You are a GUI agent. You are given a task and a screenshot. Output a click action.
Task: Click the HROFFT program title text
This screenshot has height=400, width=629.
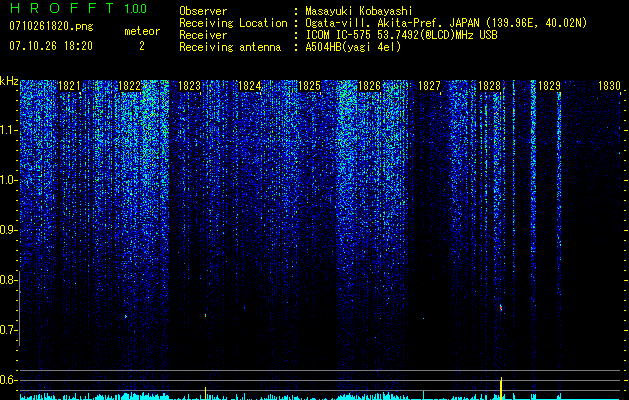[62, 8]
